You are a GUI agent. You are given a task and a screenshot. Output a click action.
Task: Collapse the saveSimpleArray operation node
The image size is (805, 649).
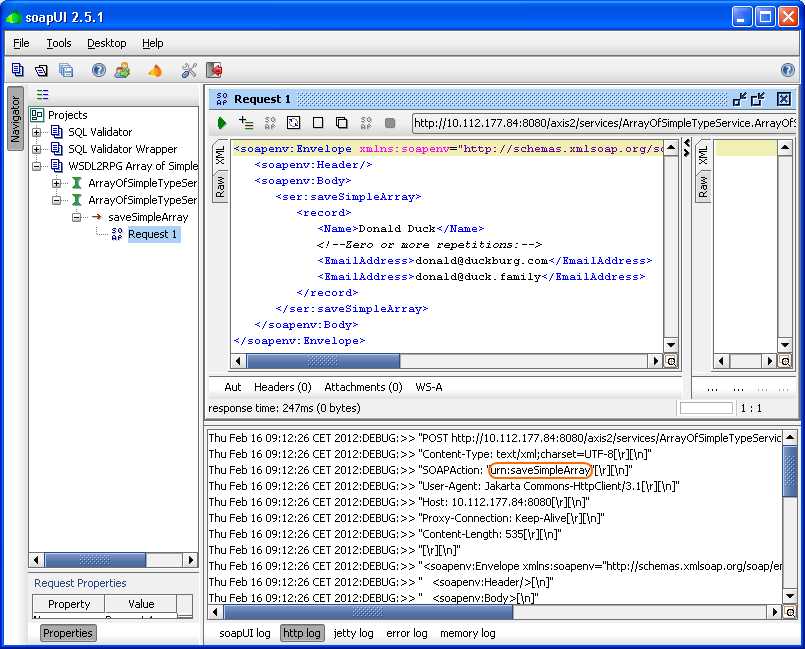(76, 217)
